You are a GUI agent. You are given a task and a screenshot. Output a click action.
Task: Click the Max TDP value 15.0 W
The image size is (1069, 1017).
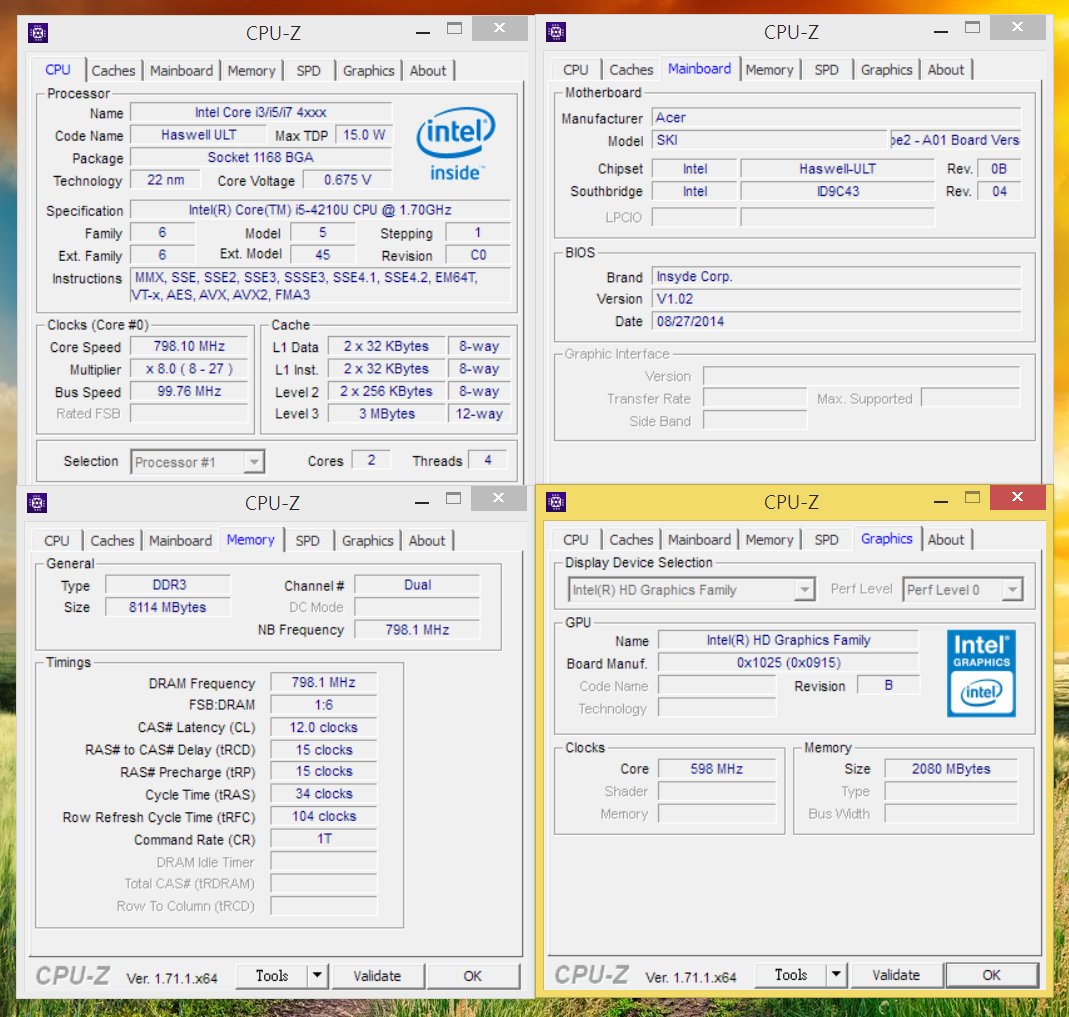click(364, 135)
